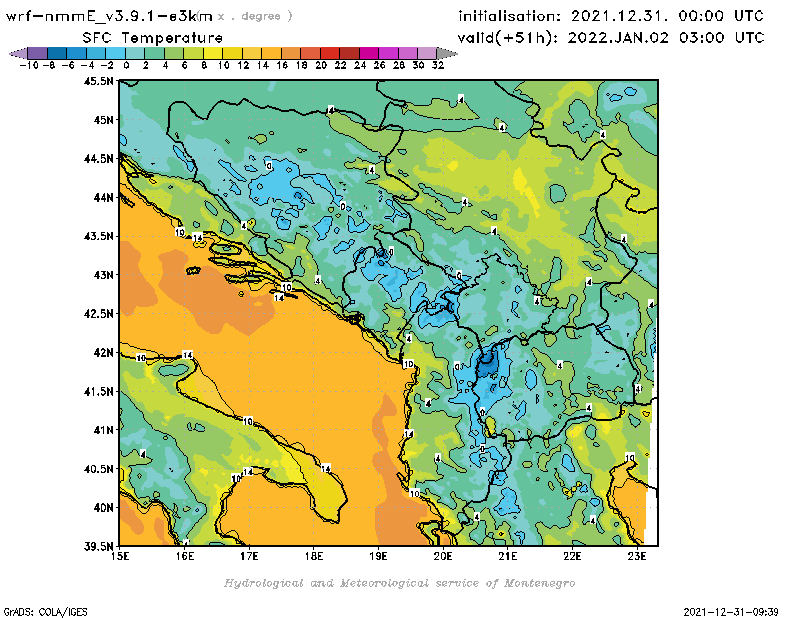Select the "42N" latitude axis label
This screenshot has height=618, width=800.
click(x=103, y=353)
